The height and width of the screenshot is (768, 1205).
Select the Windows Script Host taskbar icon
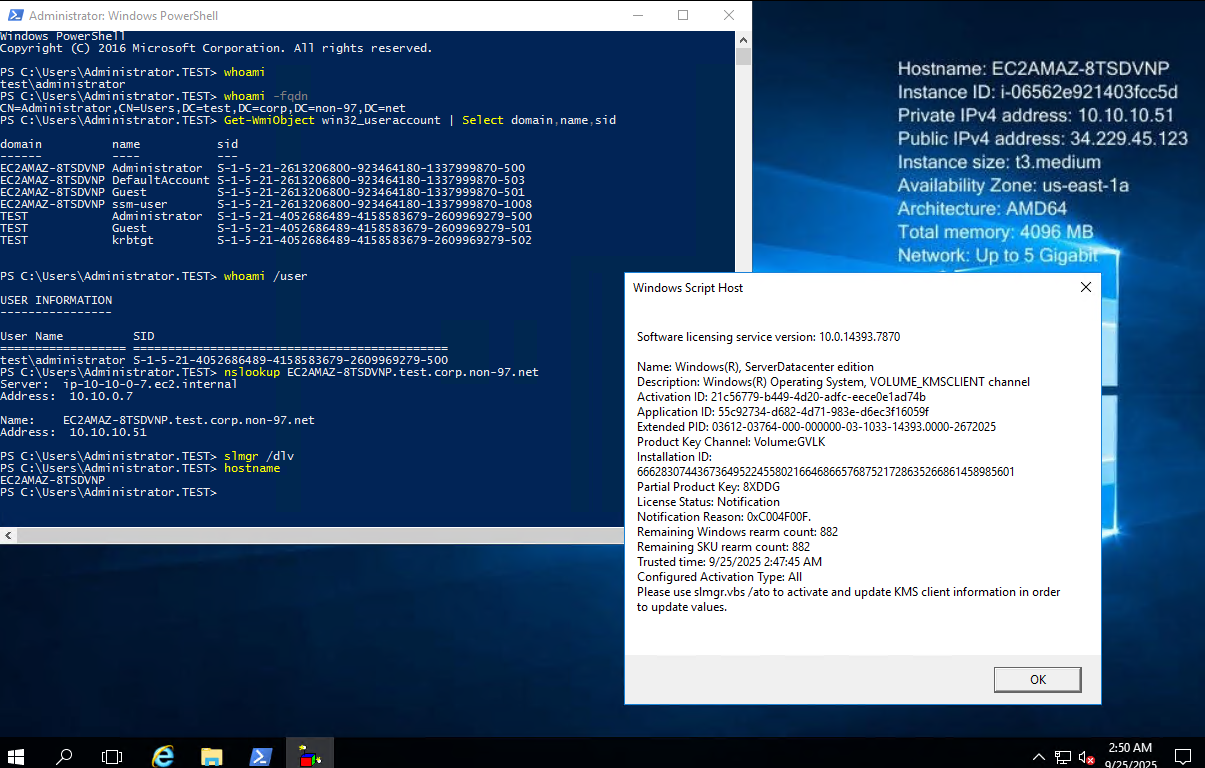pyautogui.click(x=308, y=756)
